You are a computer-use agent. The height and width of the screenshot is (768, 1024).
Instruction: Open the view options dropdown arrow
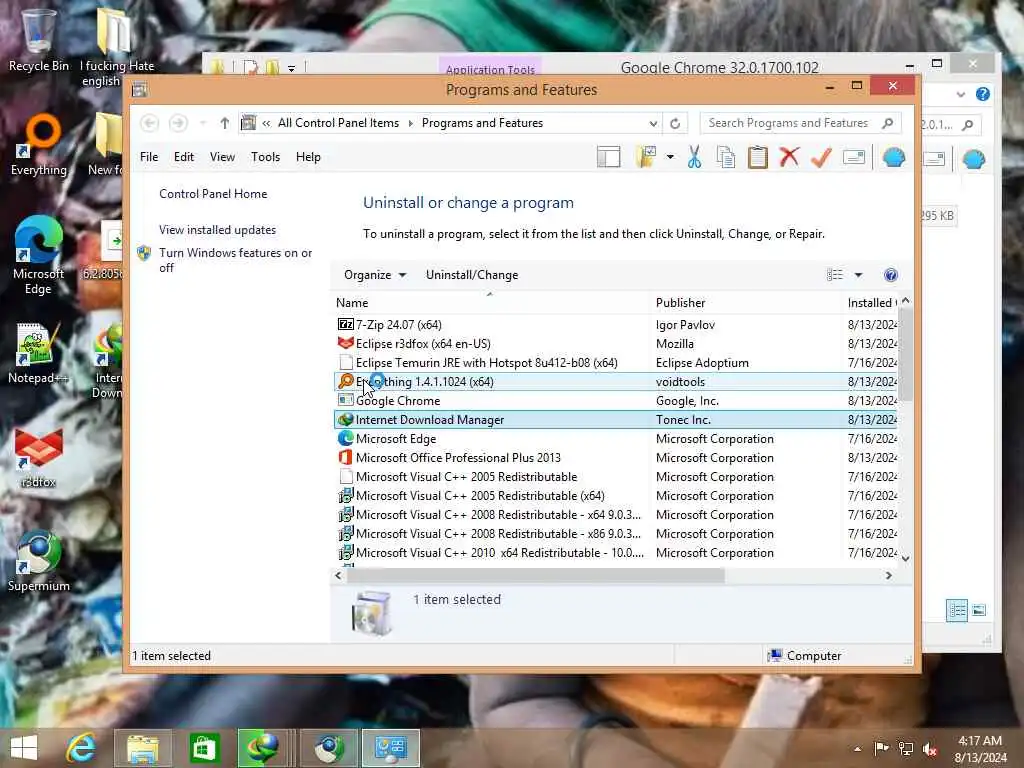pyautogui.click(x=858, y=275)
